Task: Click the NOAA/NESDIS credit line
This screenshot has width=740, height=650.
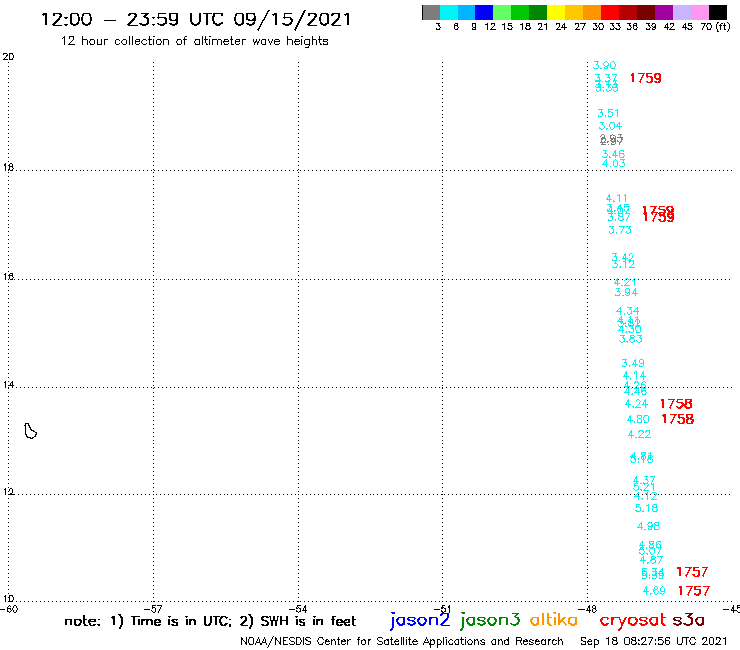Action: [402, 641]
